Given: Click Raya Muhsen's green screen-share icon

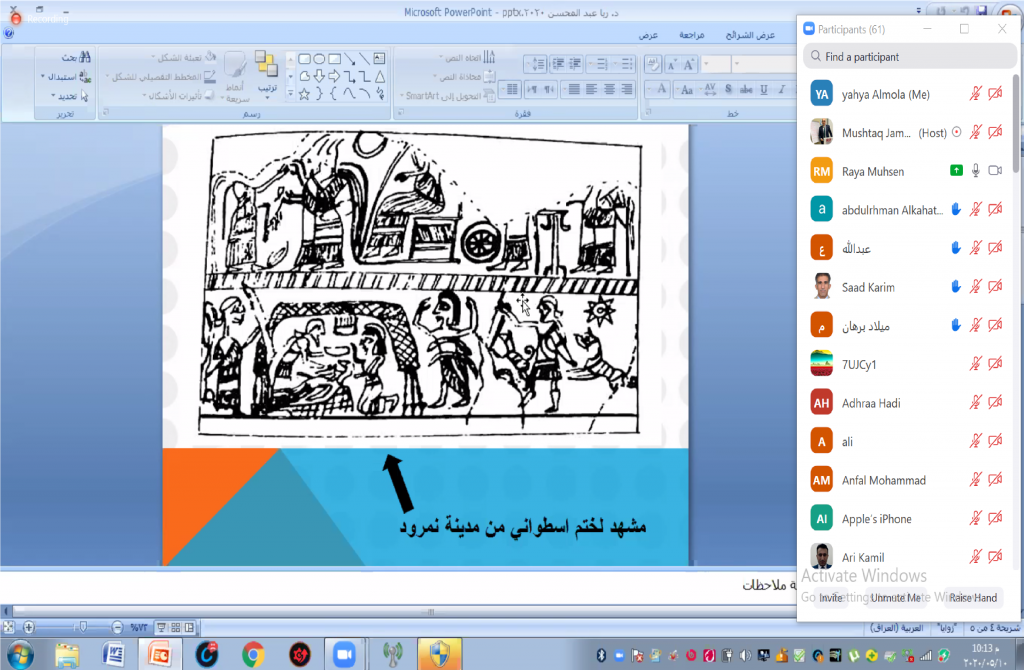Looking at the screenshot, I should 956,171.
